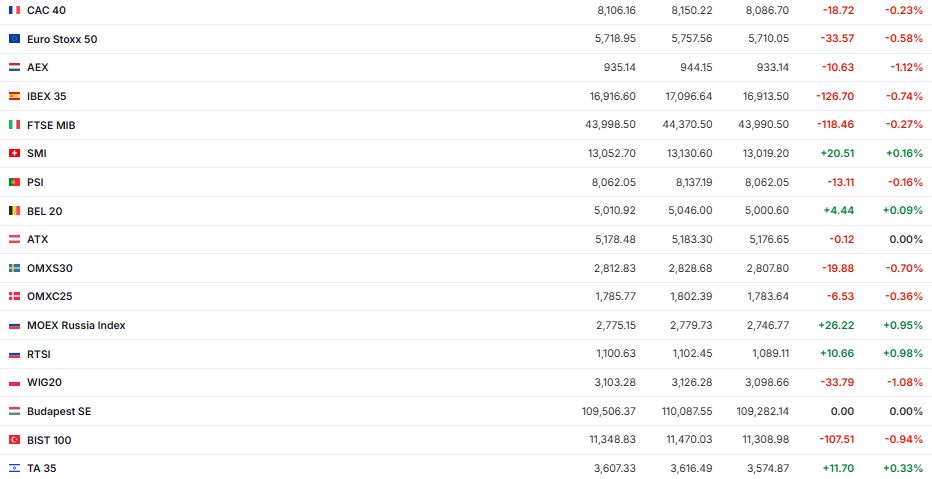Click the RTSI +0.98% change value

click(904, 354)
